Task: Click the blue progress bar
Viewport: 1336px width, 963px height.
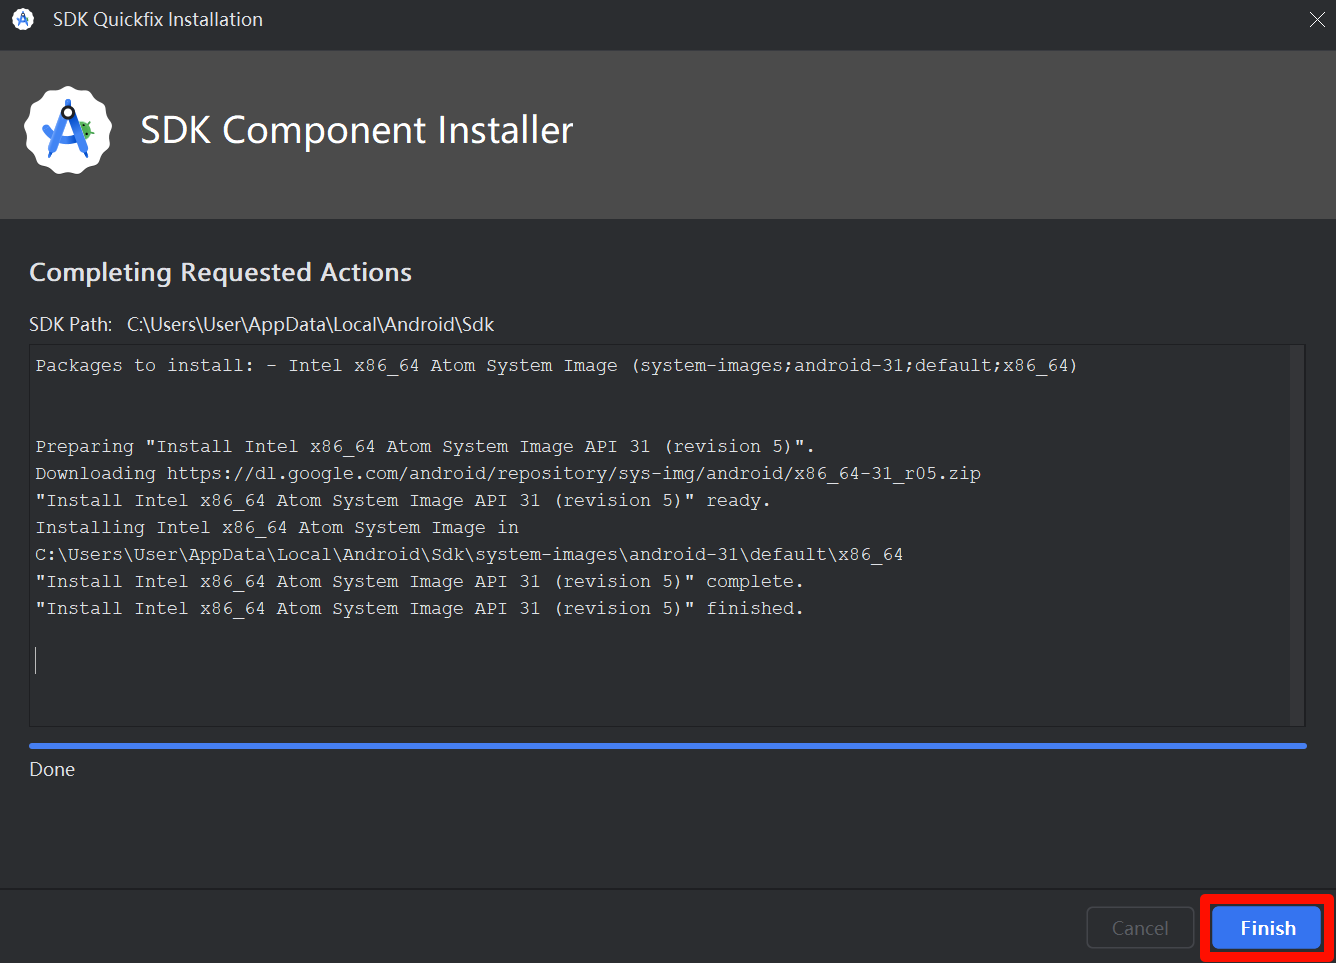Action: pos(668,745)
